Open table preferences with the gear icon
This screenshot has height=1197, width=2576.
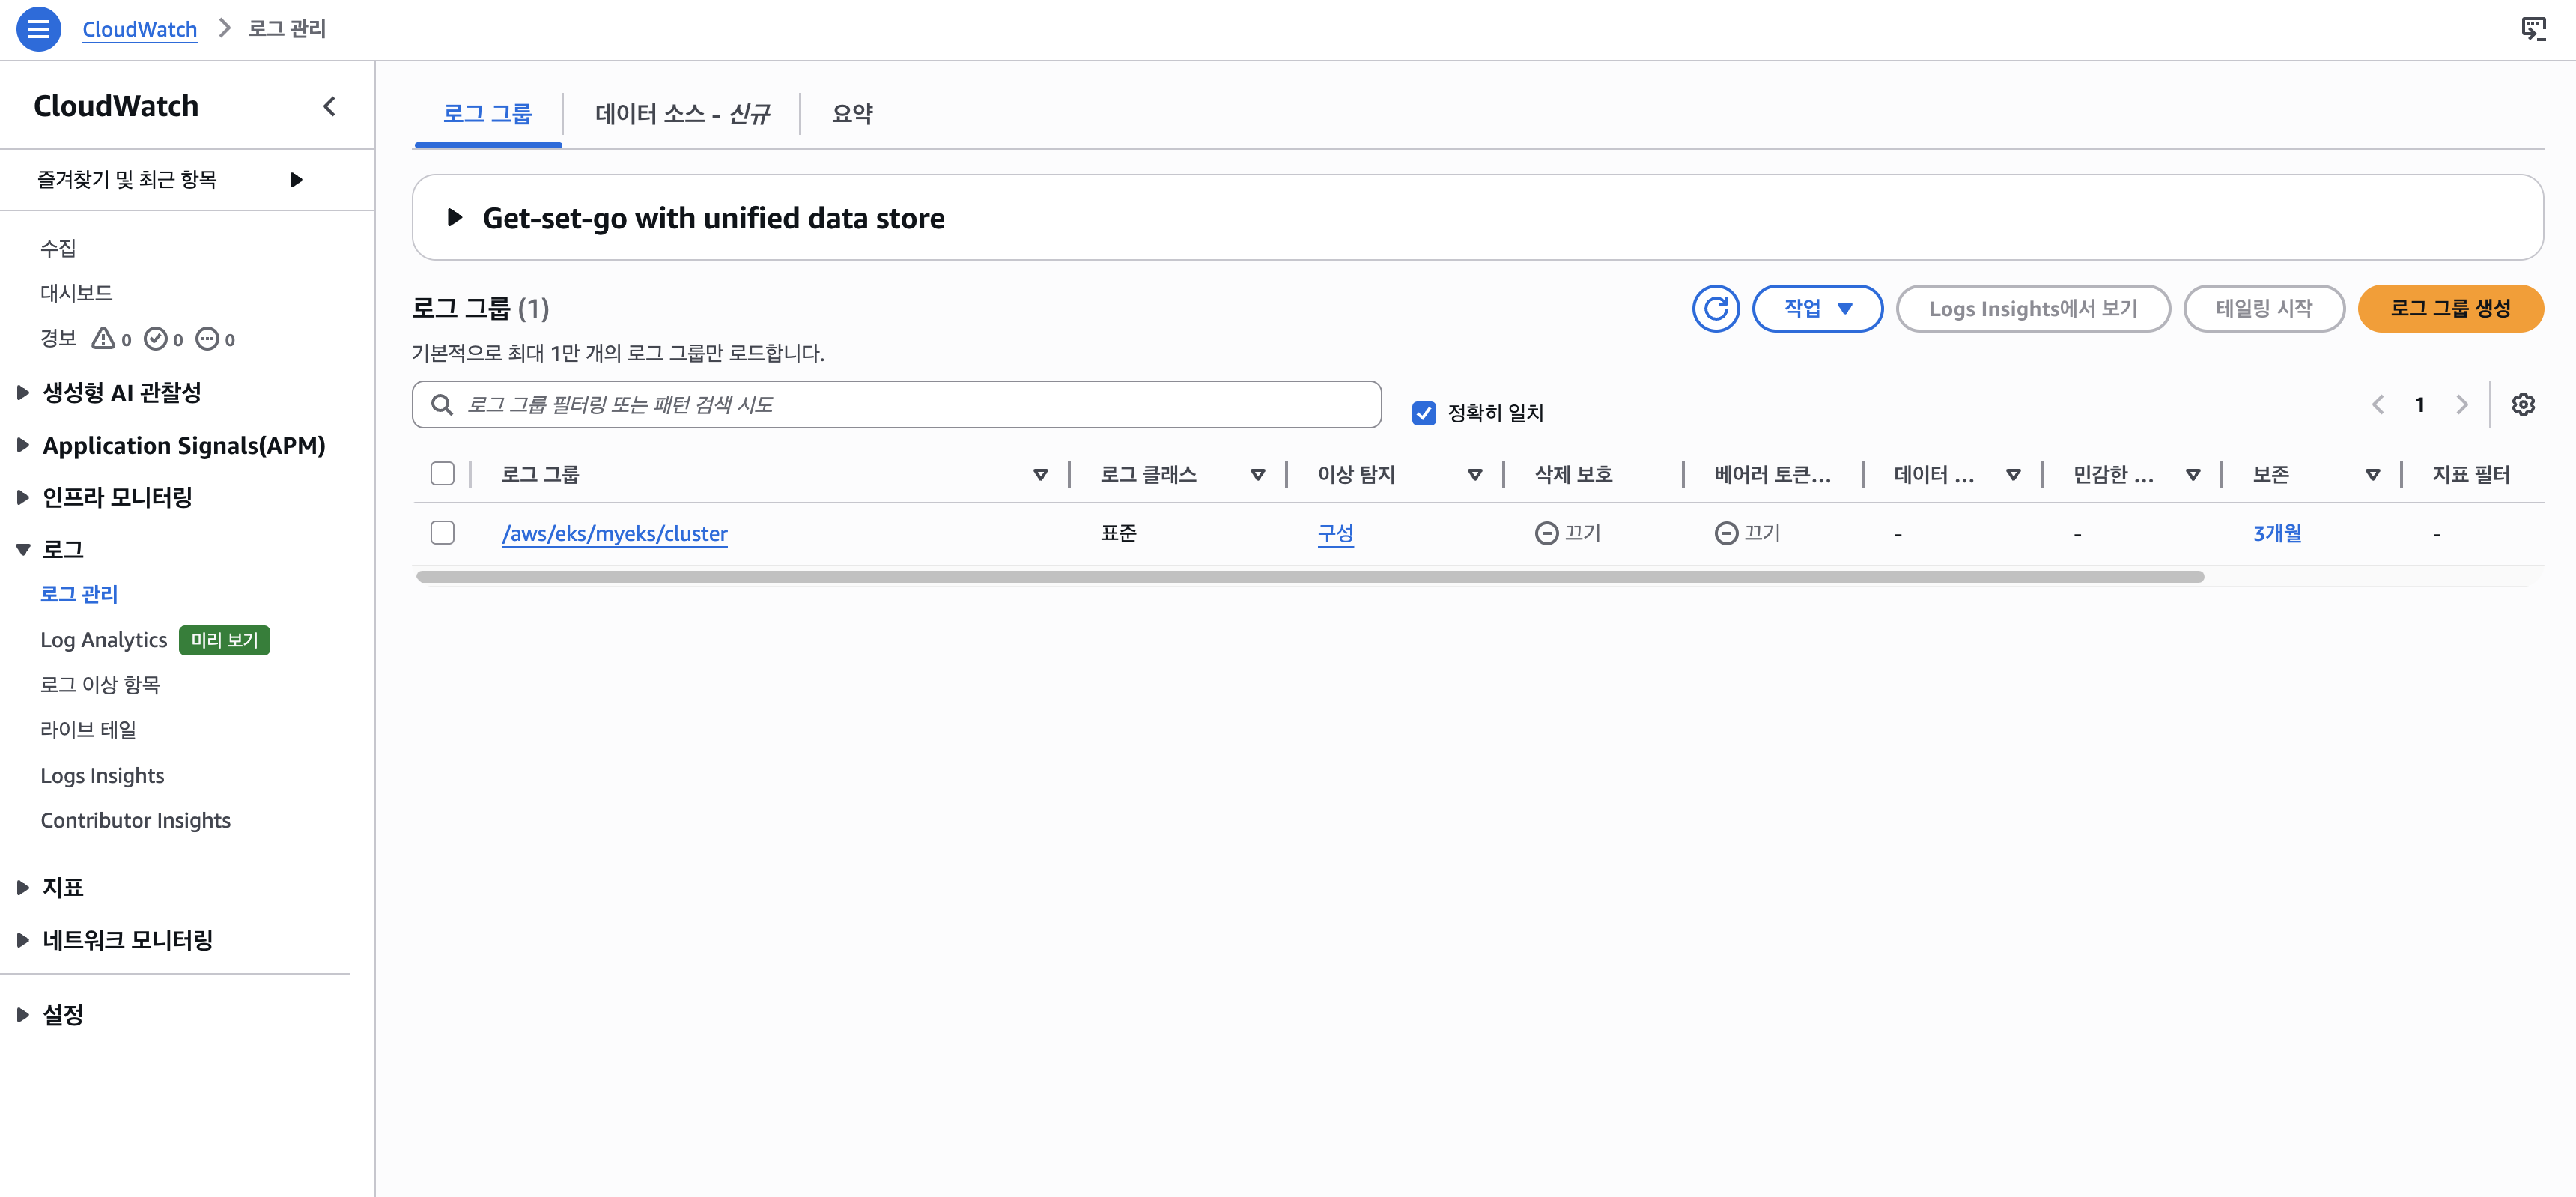pyautogui.click(x=2523, y=404)
